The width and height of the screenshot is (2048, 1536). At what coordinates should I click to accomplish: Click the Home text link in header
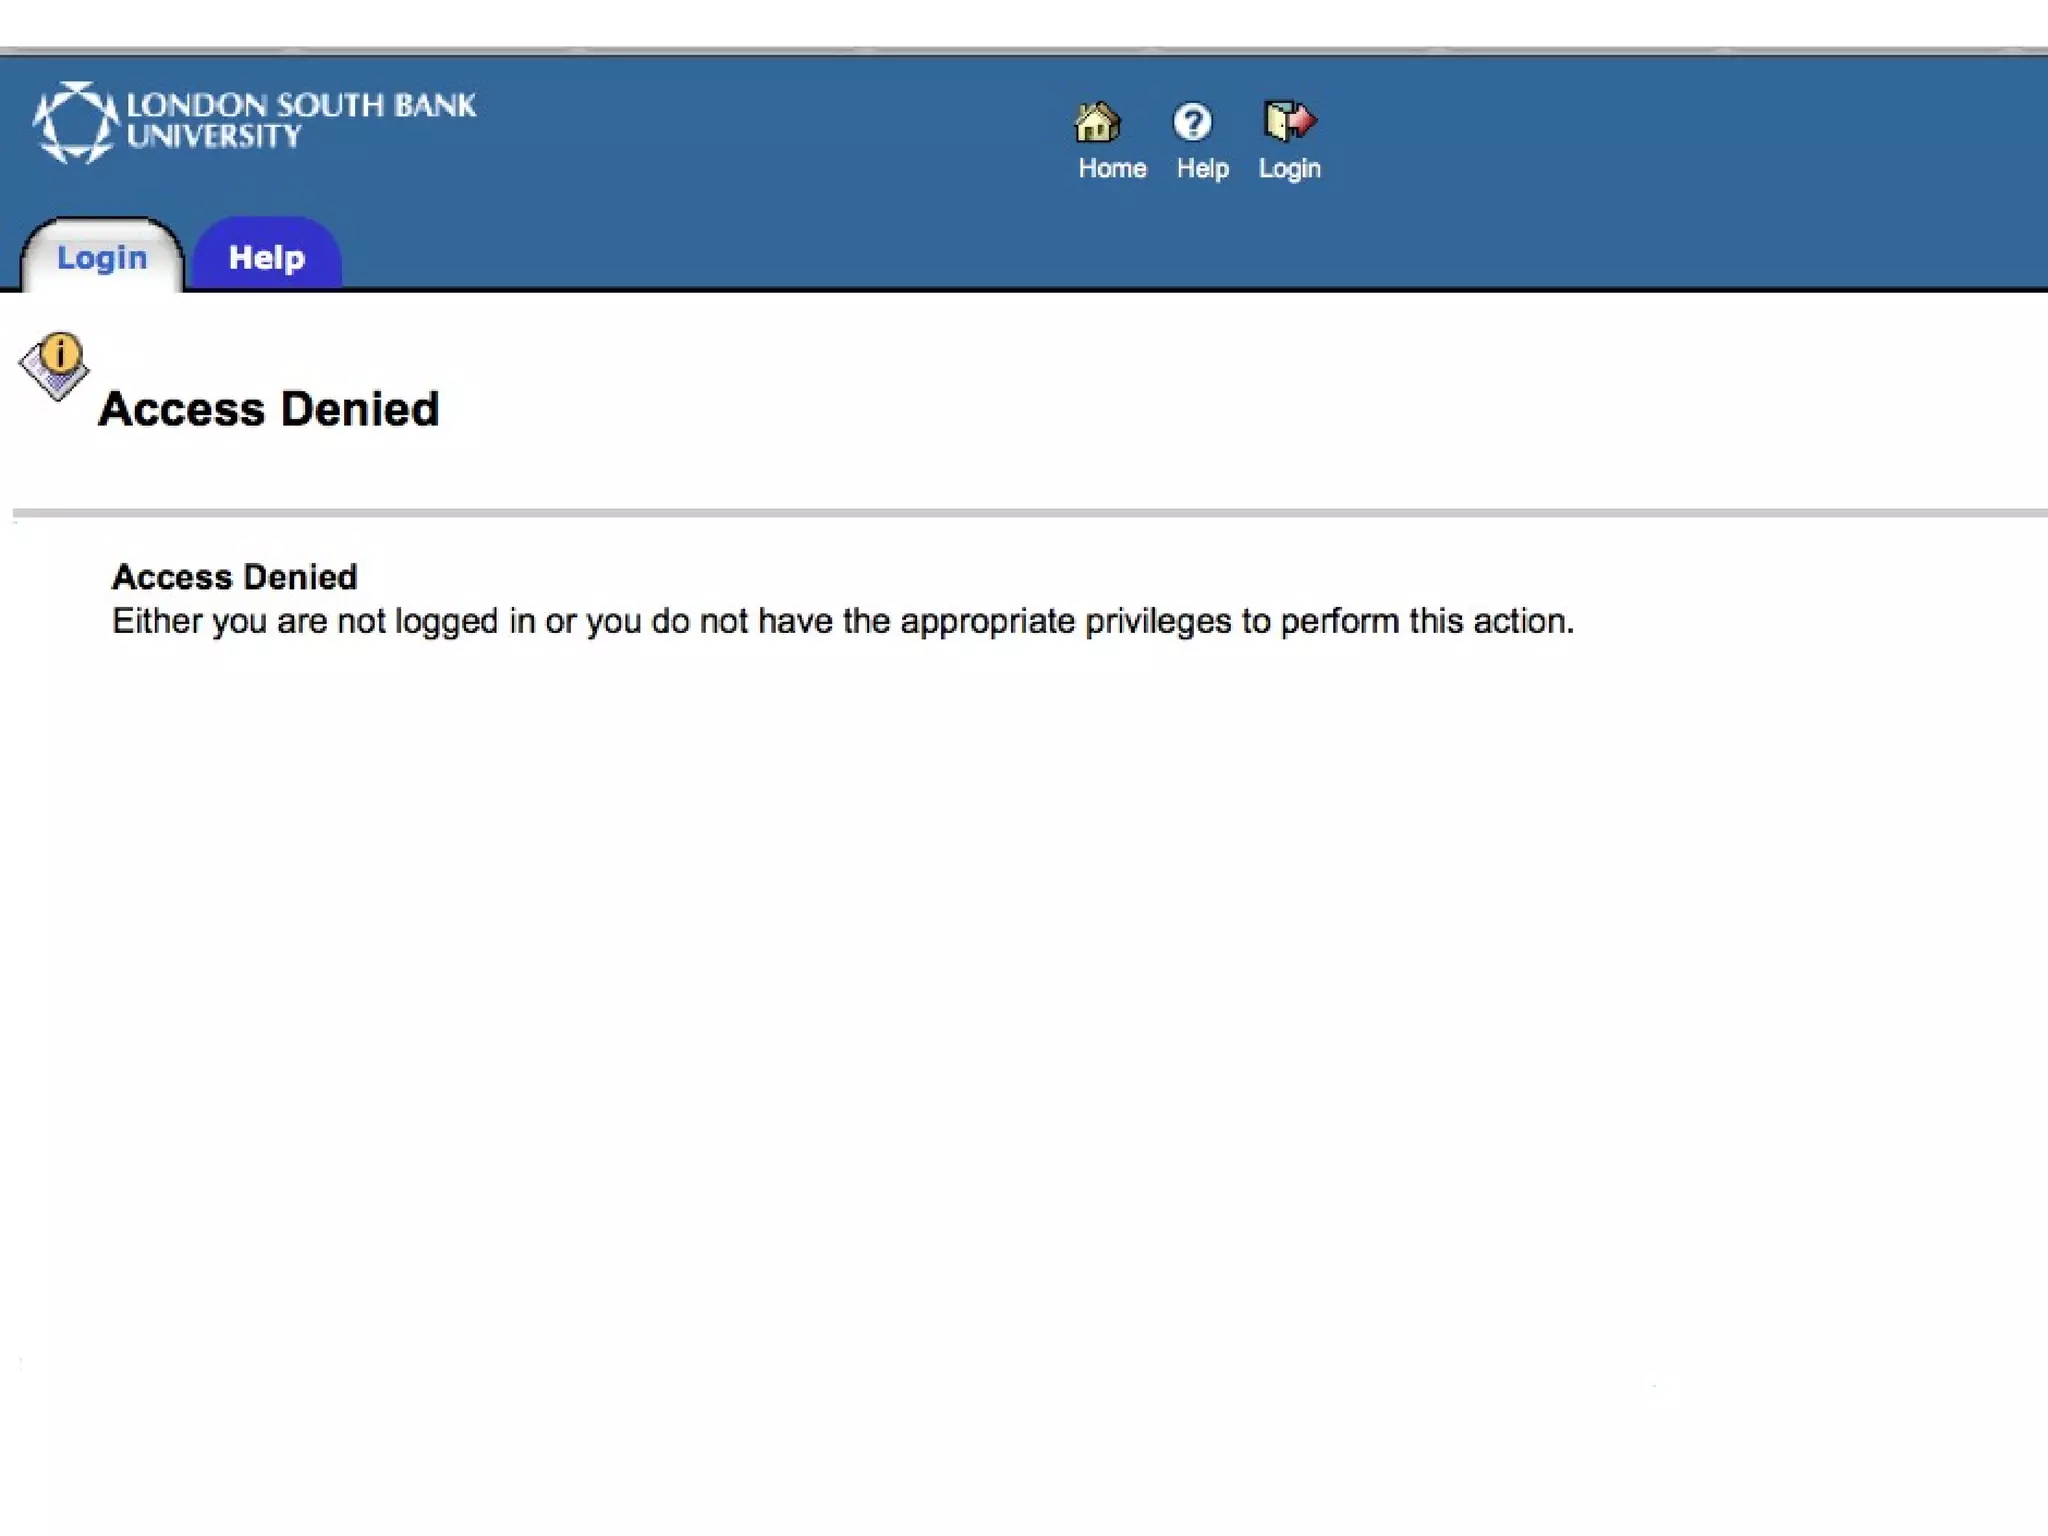tap(1111, 168)
